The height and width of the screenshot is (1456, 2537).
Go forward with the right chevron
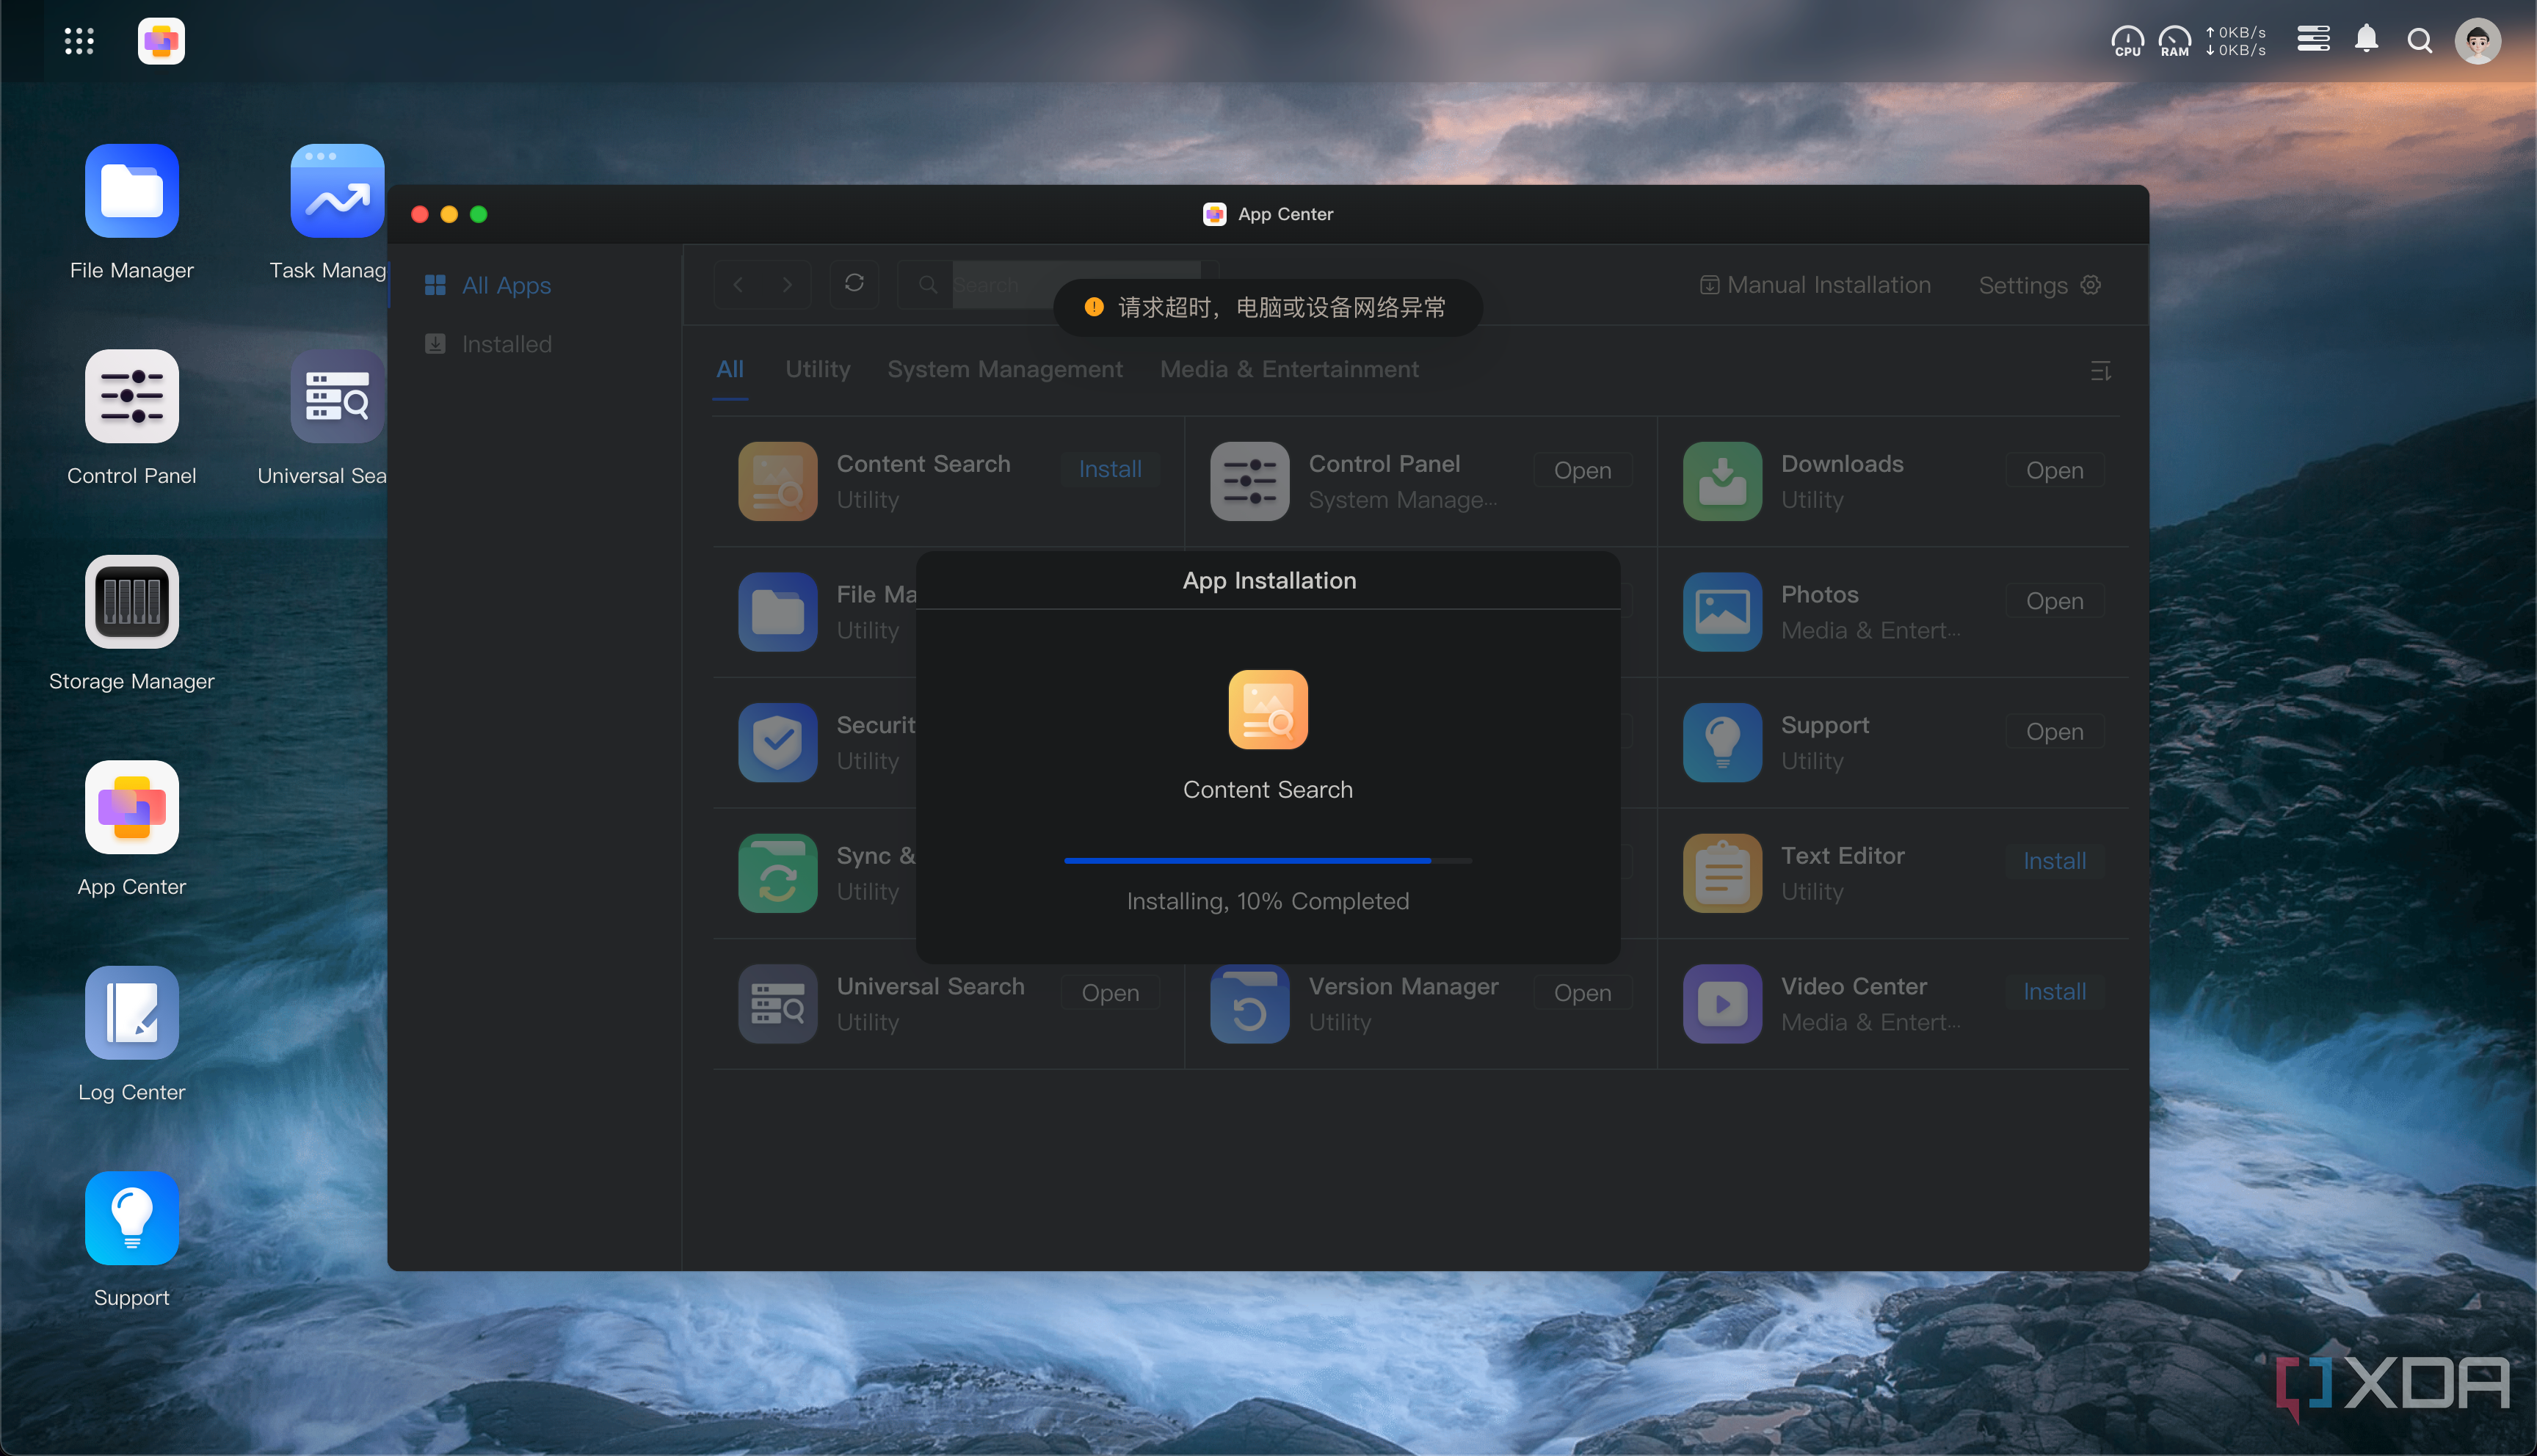pyautogui.click(x=787, y=285)
